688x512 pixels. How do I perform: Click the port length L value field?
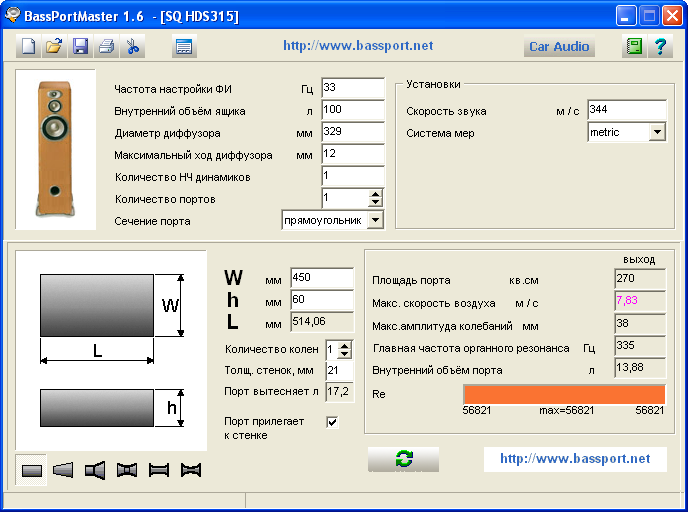322,322
